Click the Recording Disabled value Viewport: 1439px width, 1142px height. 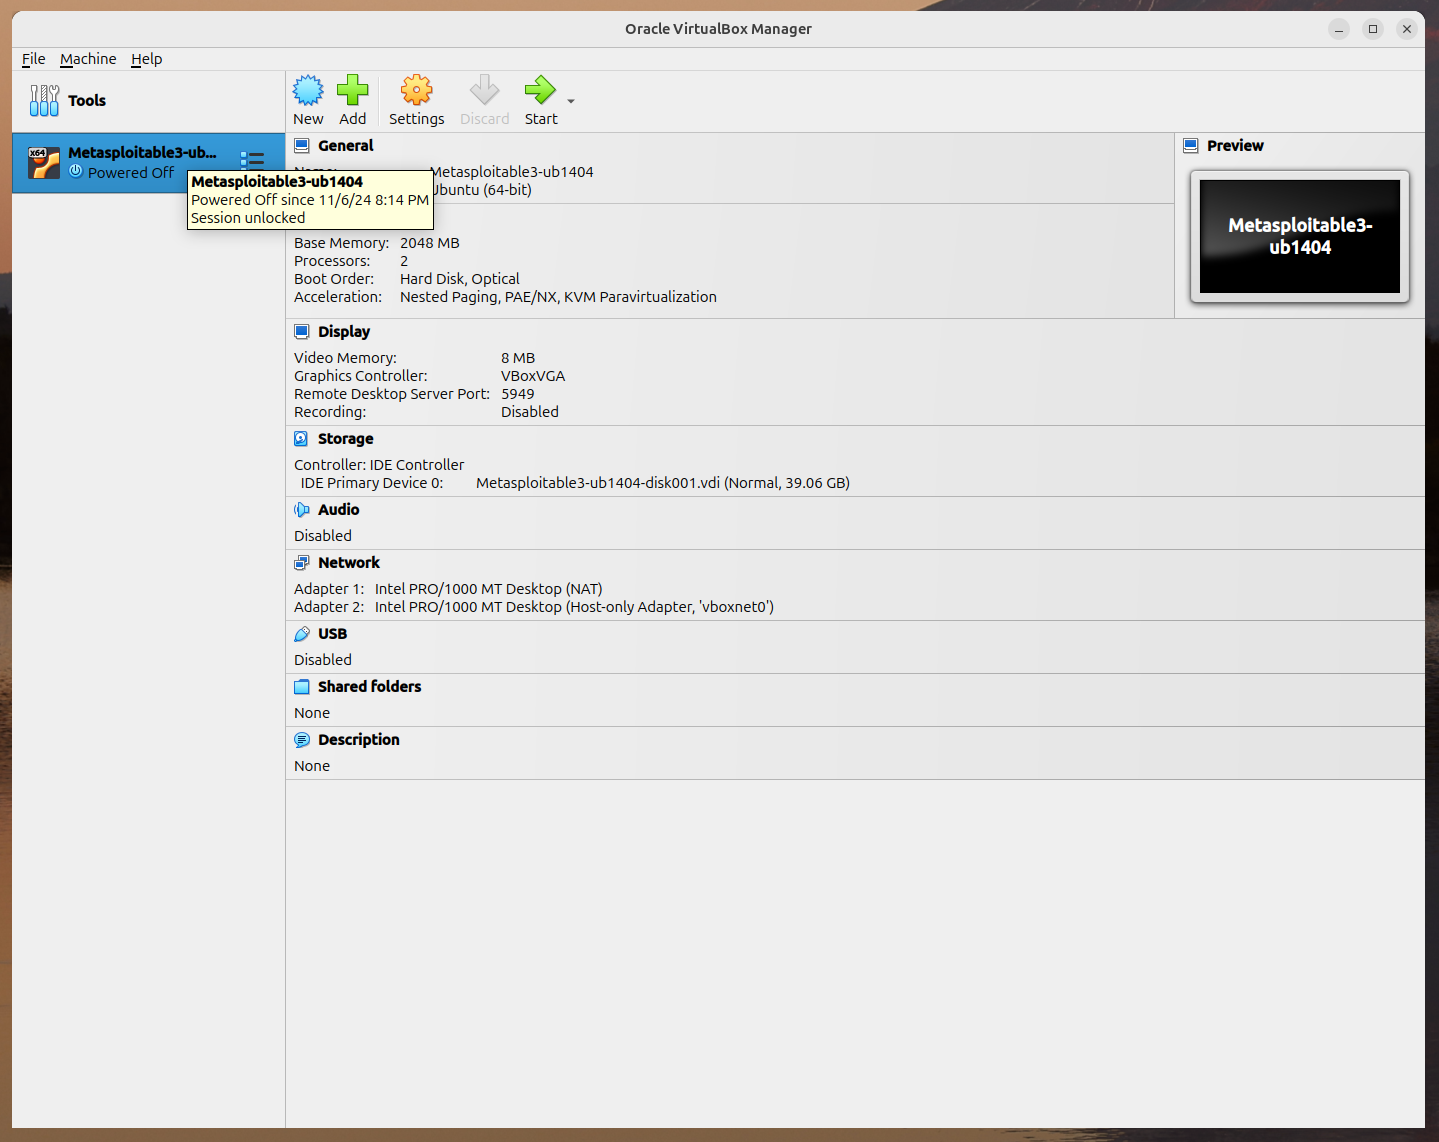tap(530, 411)
